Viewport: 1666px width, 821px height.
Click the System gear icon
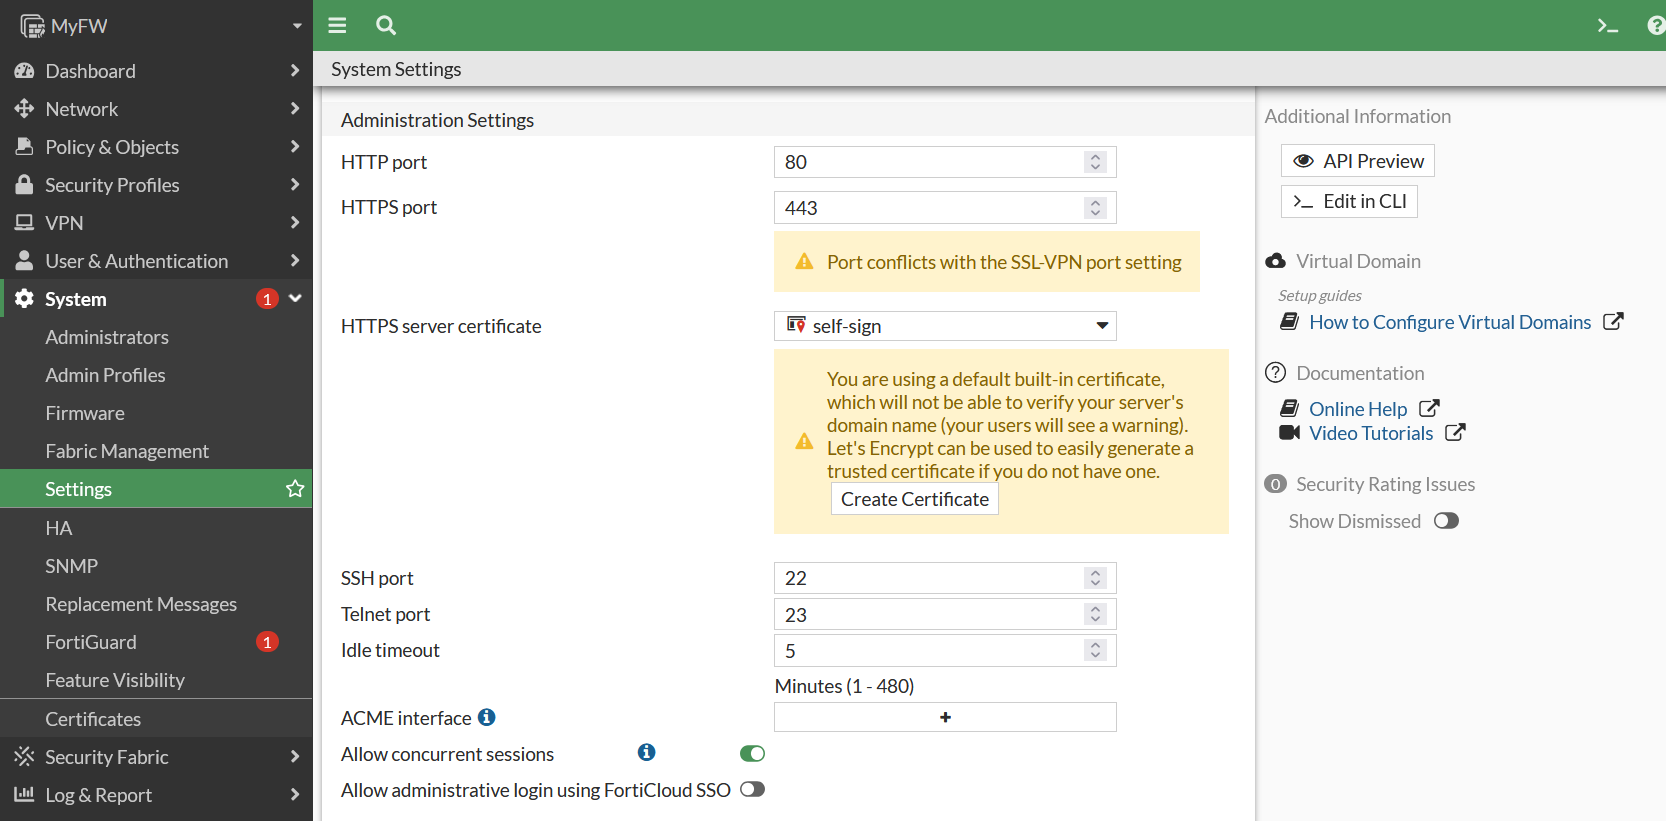25,299
